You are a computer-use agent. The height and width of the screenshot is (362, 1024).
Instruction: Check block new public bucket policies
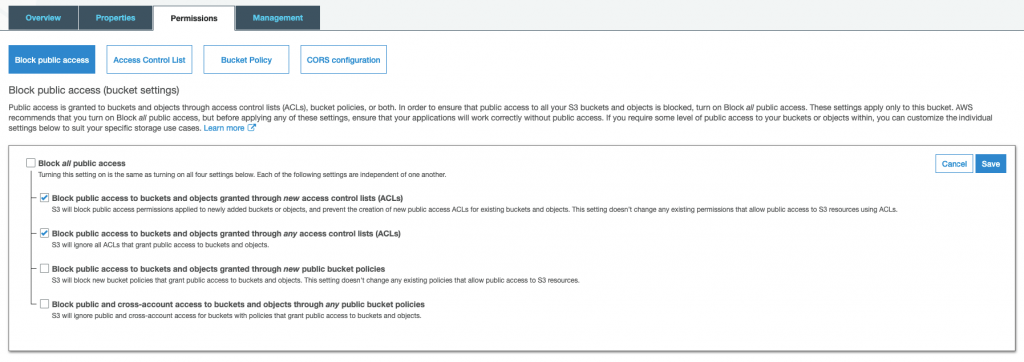pyautogui.click(x=44, y=269)
